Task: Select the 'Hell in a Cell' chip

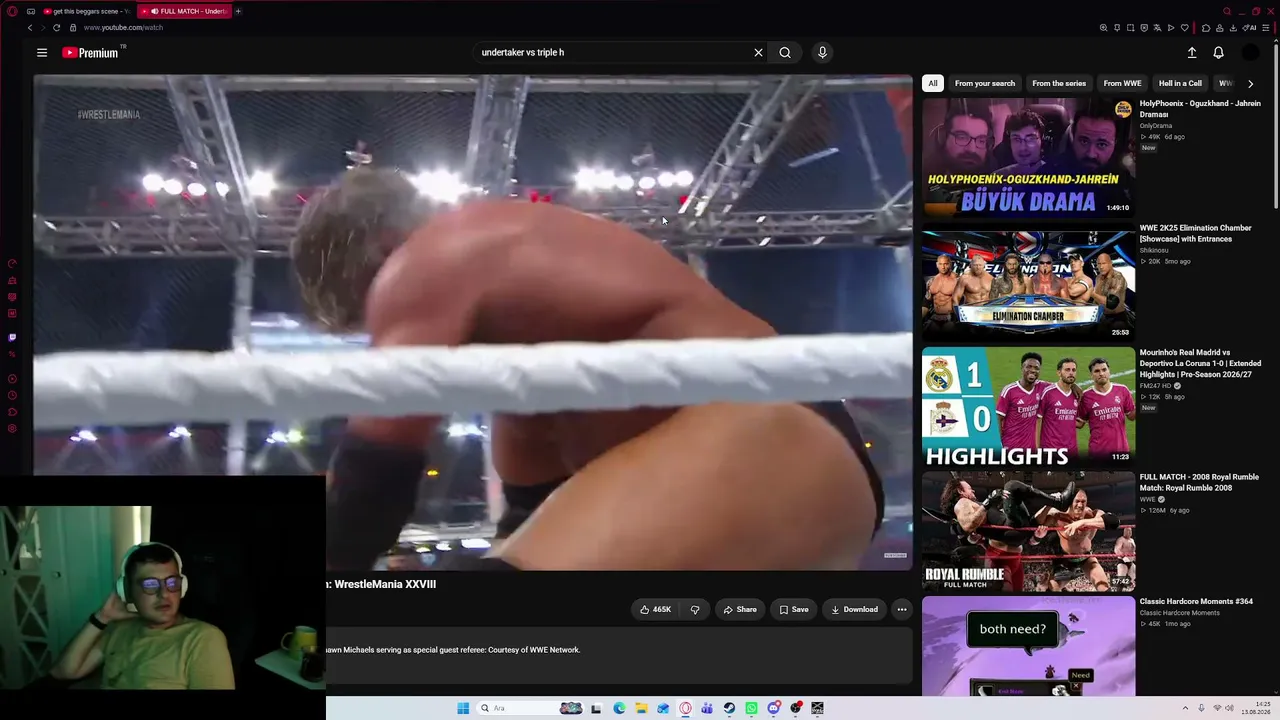Action: pos(1180,84)
